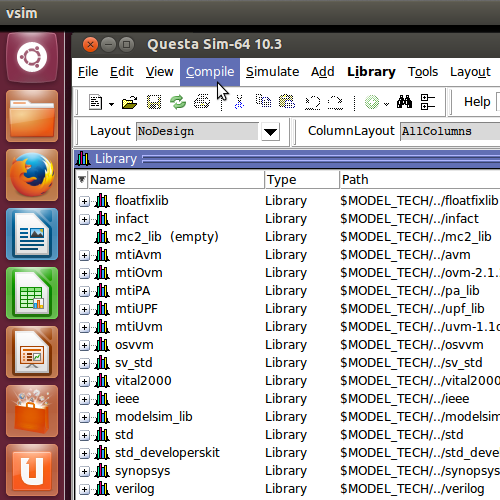Click the Open folder toolbar icon

pyautogui.click(x=130, y=102)
